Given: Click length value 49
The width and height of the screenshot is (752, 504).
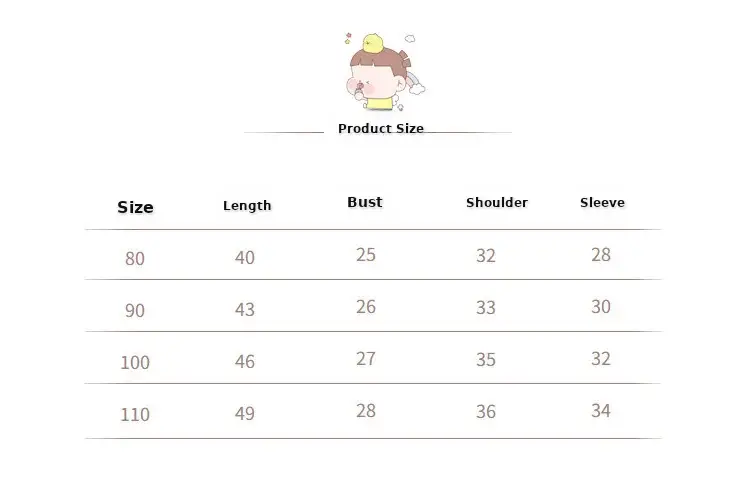Looking at the screenshot, I should pyautogui.click(x=245, y=413).
